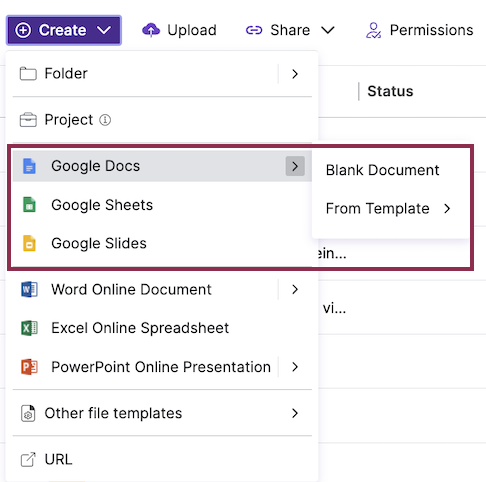Viewport: 486px width, 482px height.
Task: Click the Upload button label
Action: pyautogui.click(x=192, y=30)
